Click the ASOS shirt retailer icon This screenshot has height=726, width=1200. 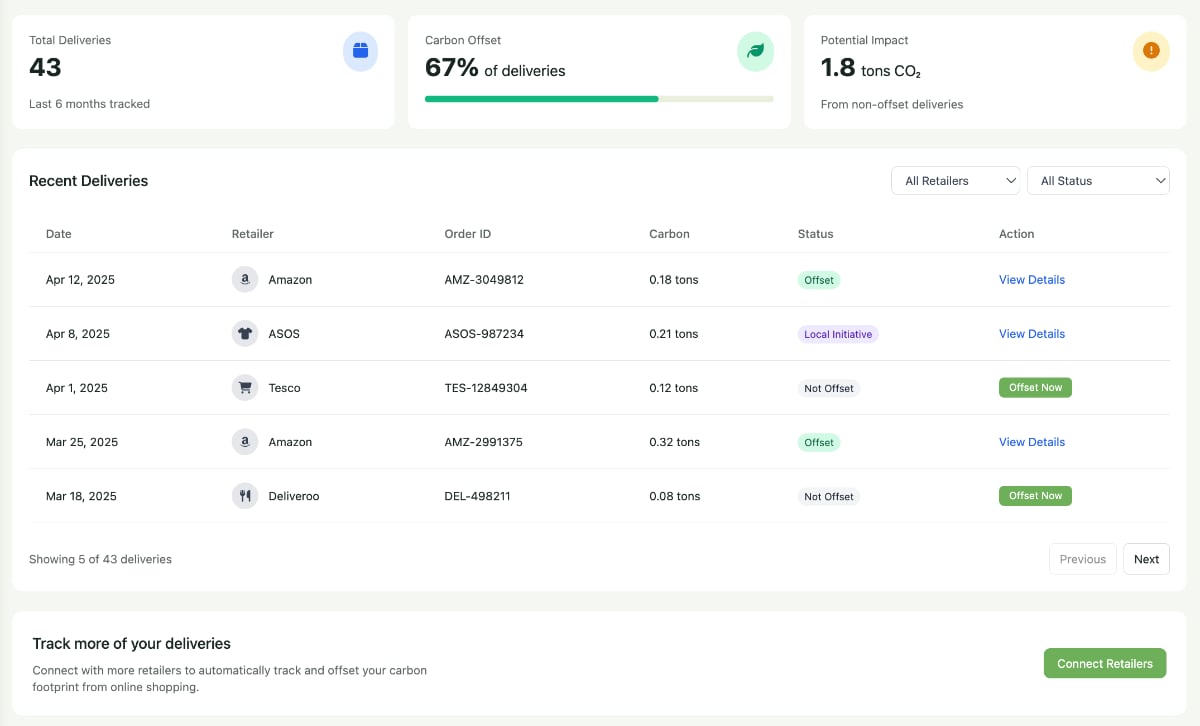(x=245, y=333)
